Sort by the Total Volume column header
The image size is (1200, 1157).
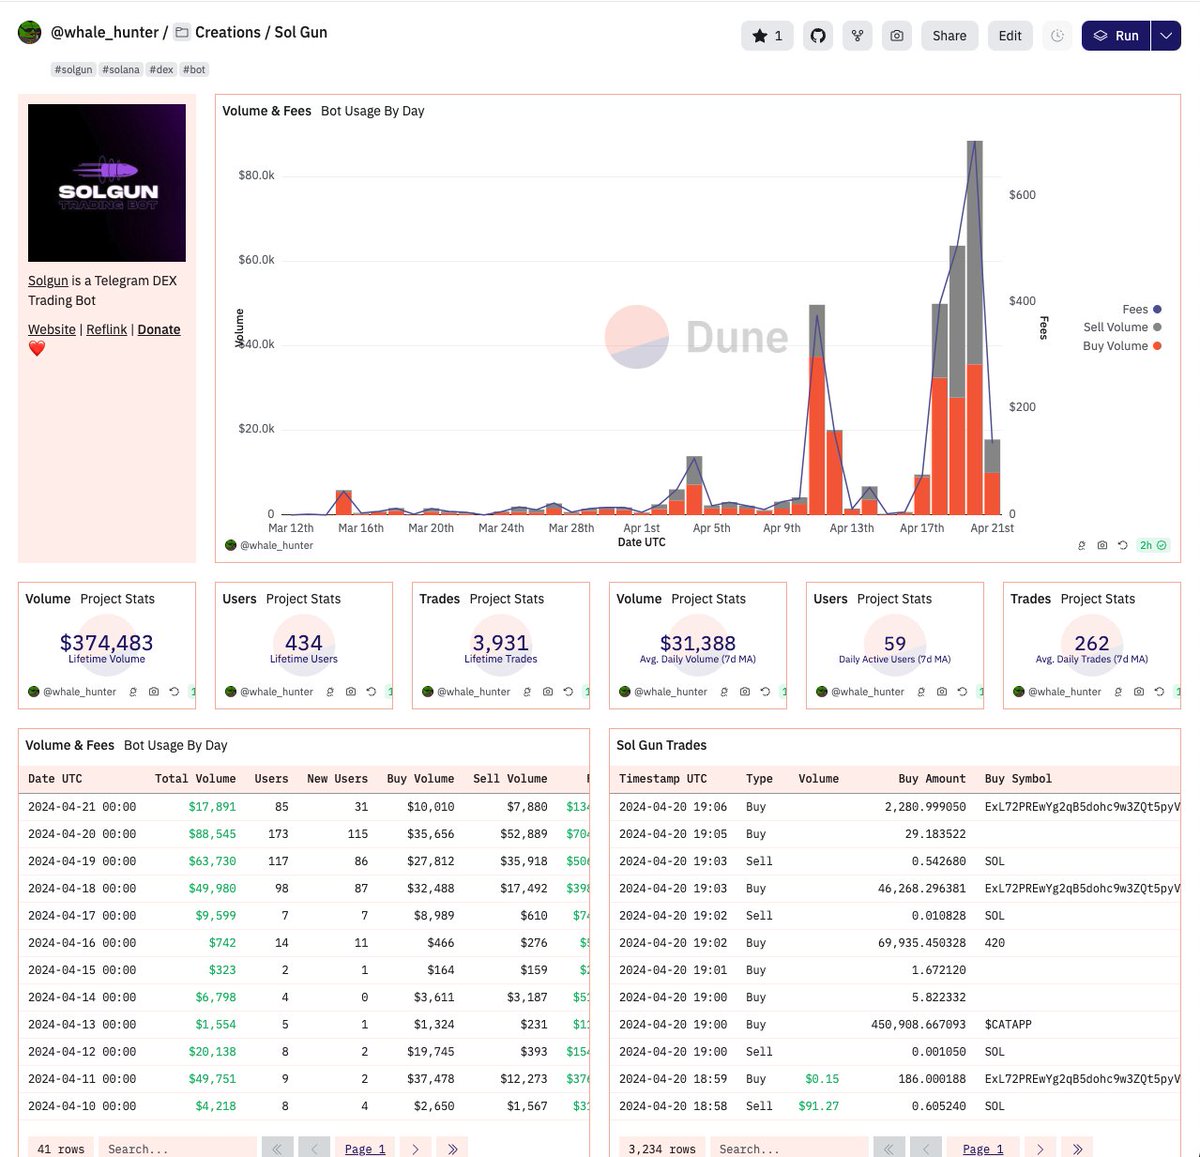195,779
